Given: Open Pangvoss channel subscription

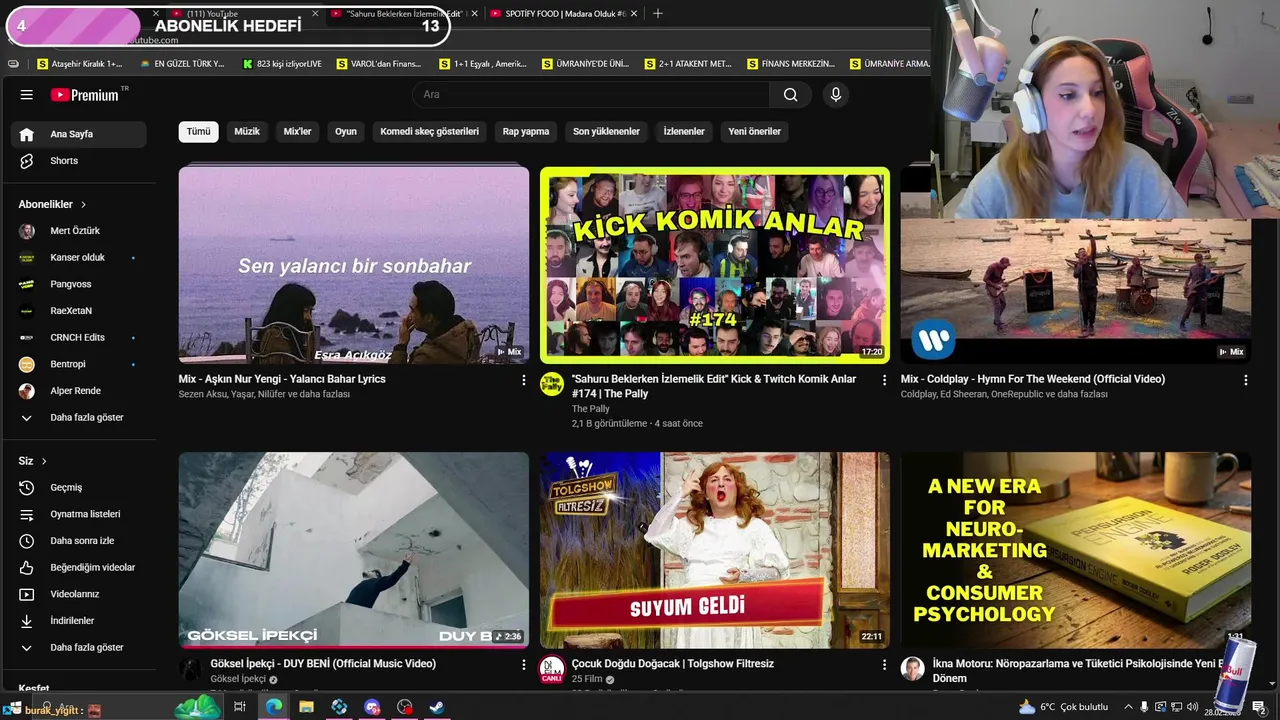Looking at the screenshot, I should pyautogui.click(x=79, y=284).
